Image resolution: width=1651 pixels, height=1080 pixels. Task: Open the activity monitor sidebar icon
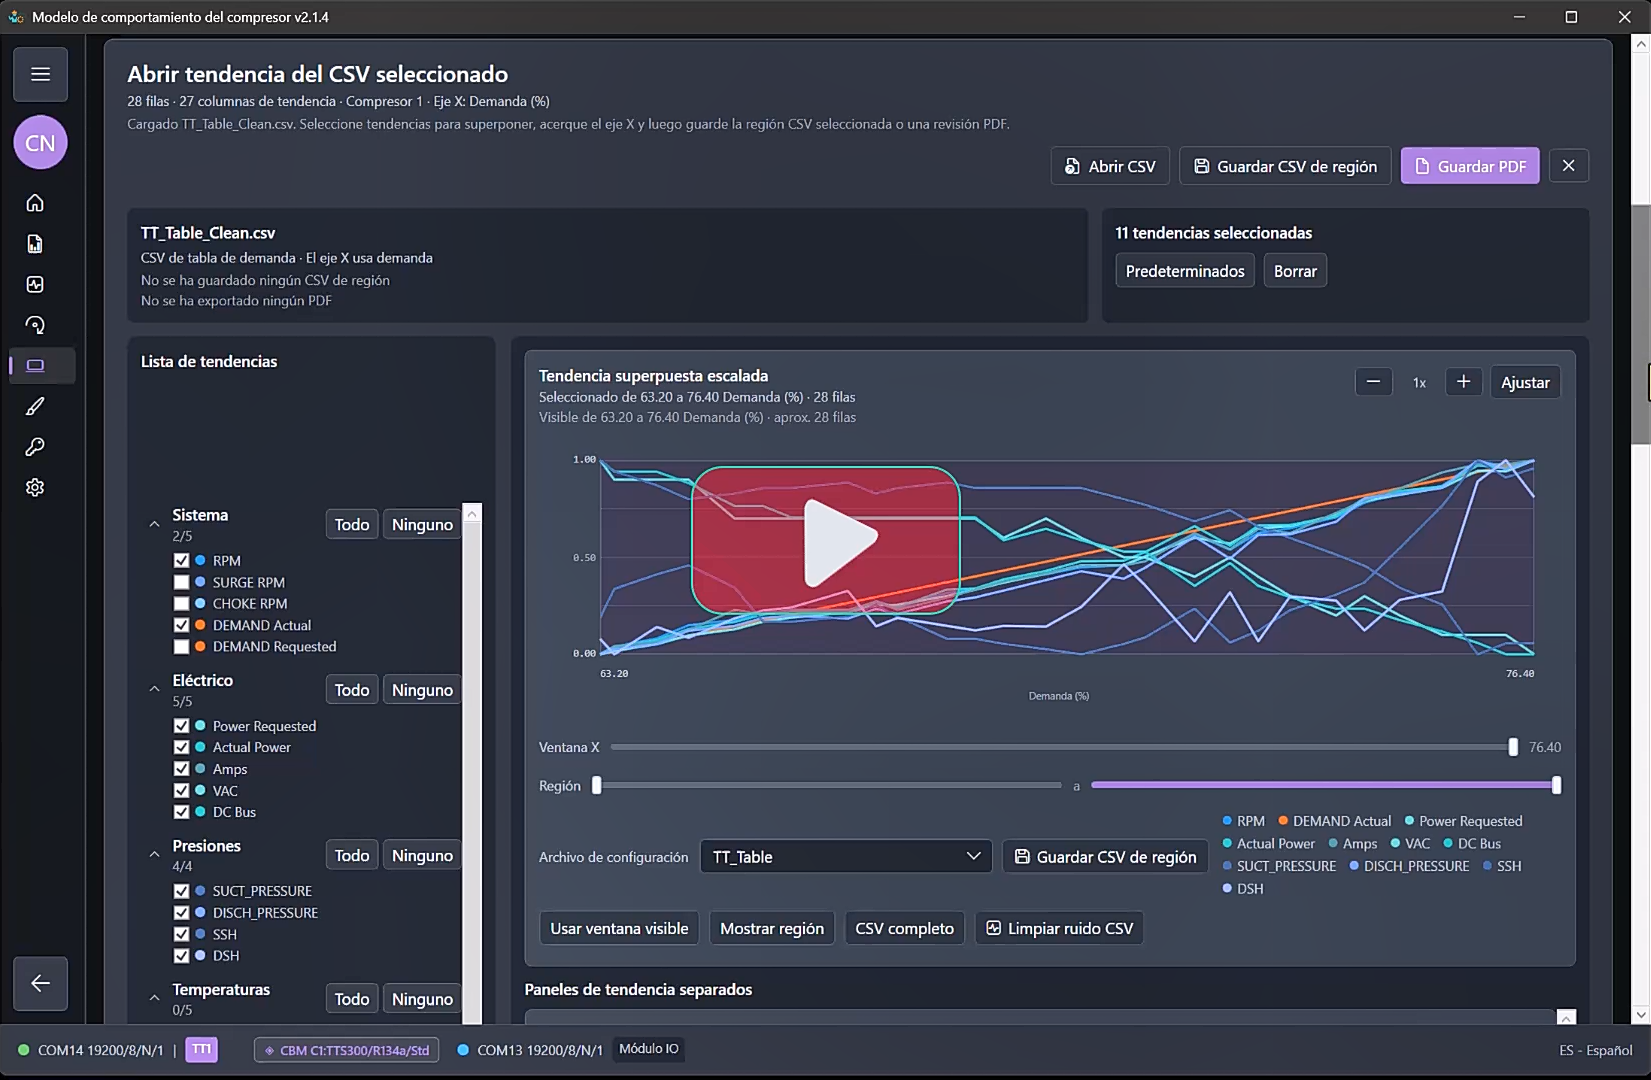35,285
